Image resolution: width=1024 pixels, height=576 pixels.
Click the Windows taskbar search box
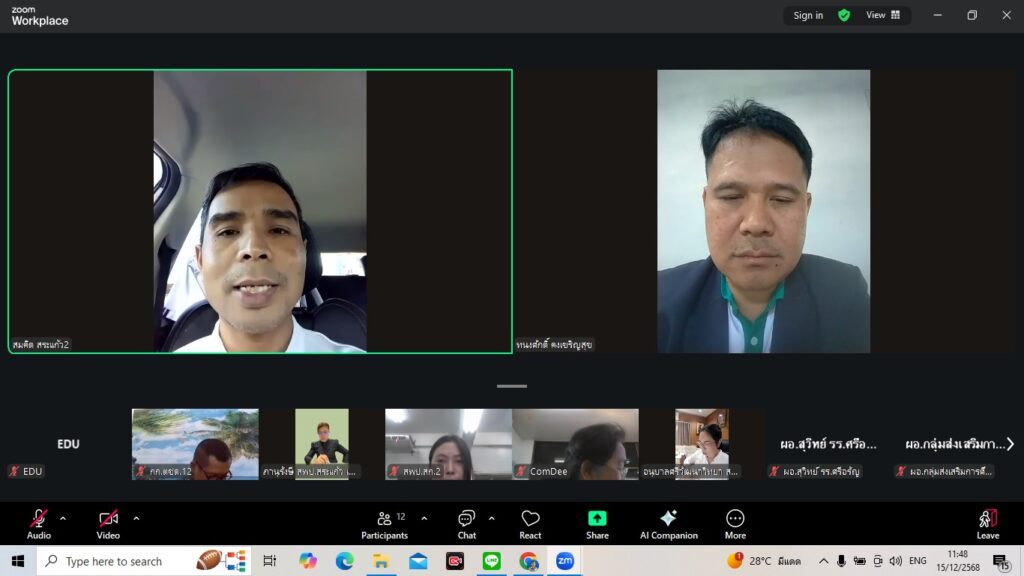(118, 561)
